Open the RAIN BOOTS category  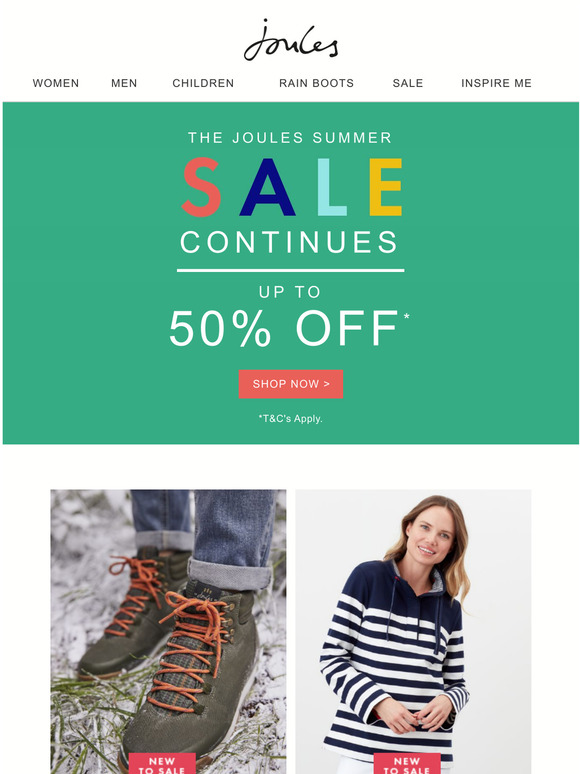click(x=316, y=83)
